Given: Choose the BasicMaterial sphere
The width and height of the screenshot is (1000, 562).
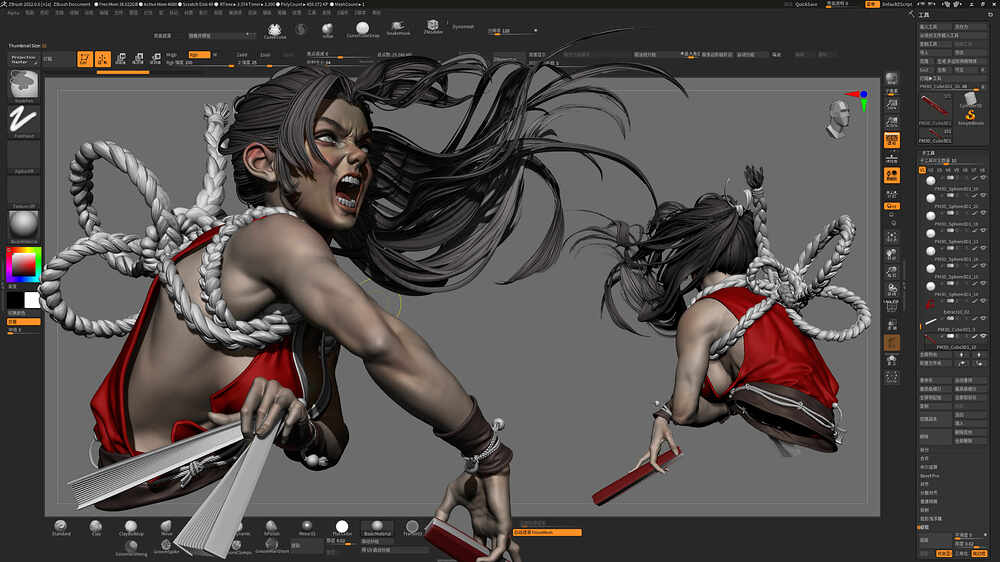Looking at the screenshot, I should [x=377, y=528].
